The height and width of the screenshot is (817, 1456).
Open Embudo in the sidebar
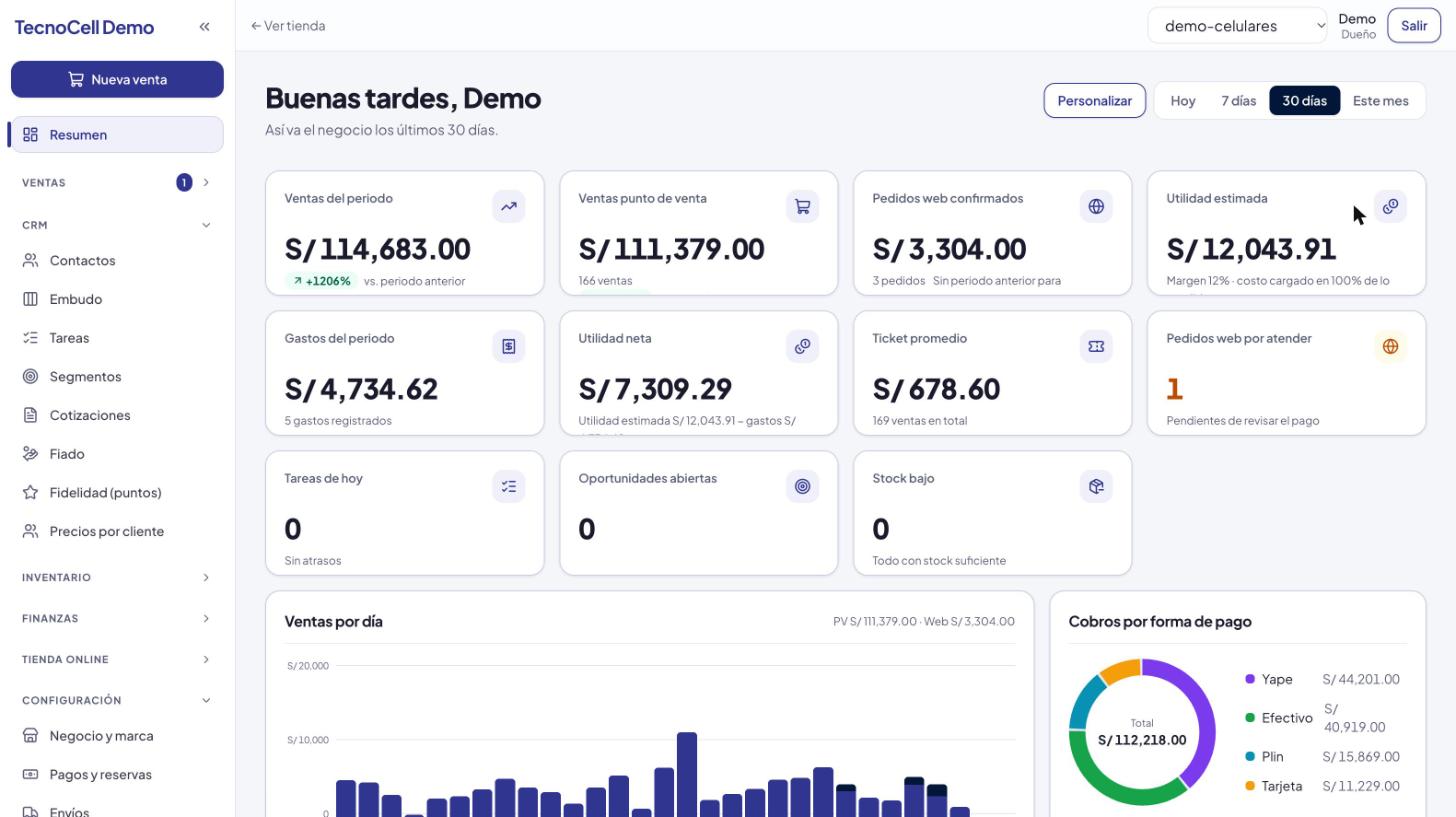pos(117,299)
